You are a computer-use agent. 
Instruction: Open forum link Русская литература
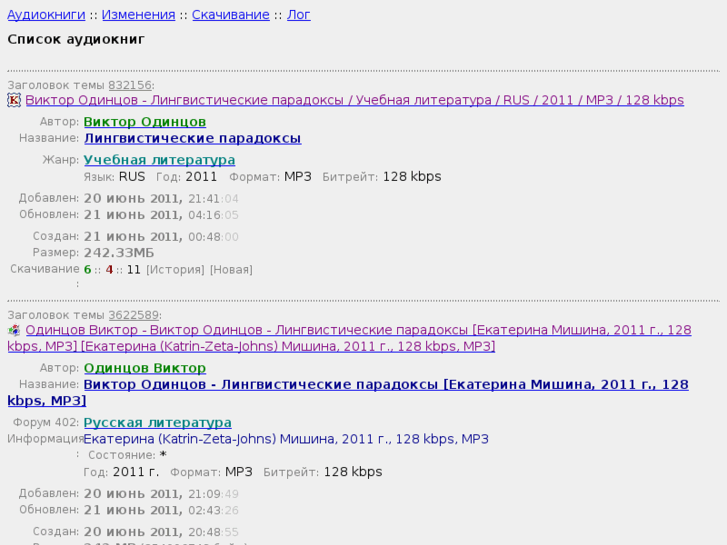point(158,423)
